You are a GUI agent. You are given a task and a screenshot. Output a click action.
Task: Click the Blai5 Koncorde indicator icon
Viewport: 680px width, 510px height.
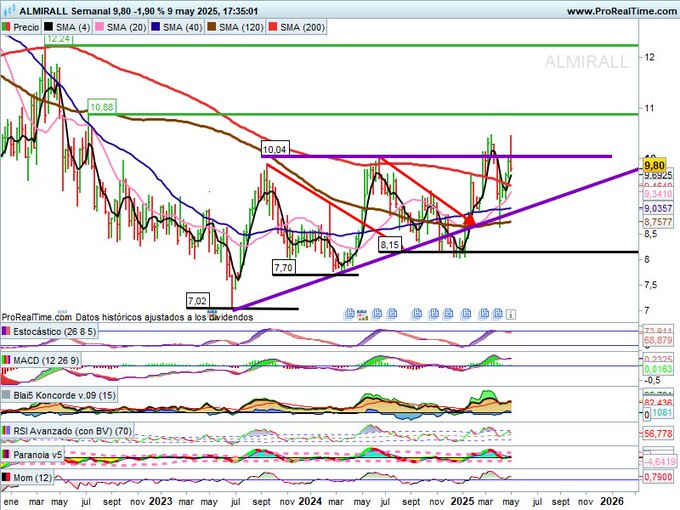tap(6, 395)
